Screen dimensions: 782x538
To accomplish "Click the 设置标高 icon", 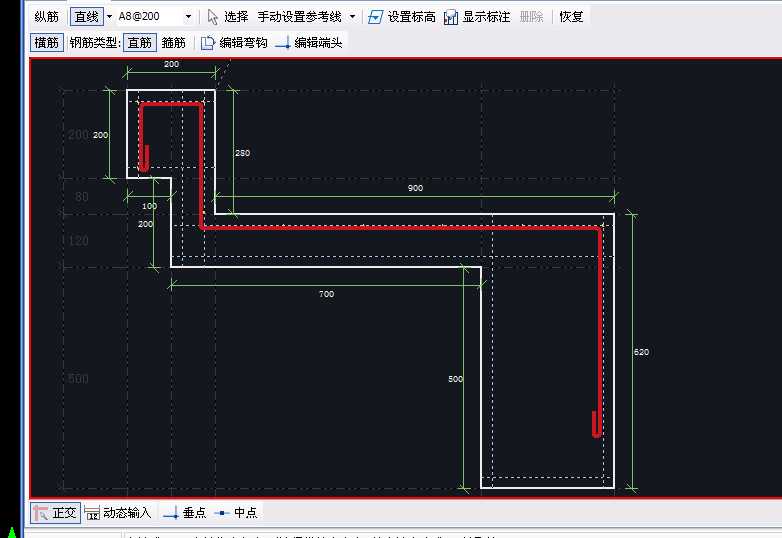I will 375,17.
